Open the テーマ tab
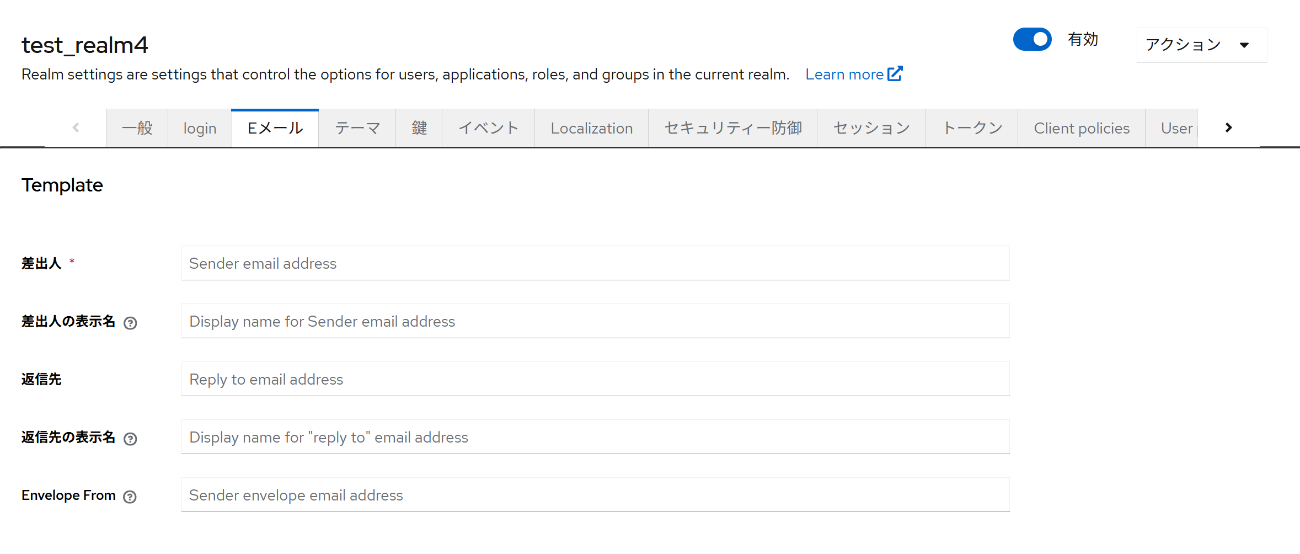Screen dimensions: 1300x554 click(358, 128)
